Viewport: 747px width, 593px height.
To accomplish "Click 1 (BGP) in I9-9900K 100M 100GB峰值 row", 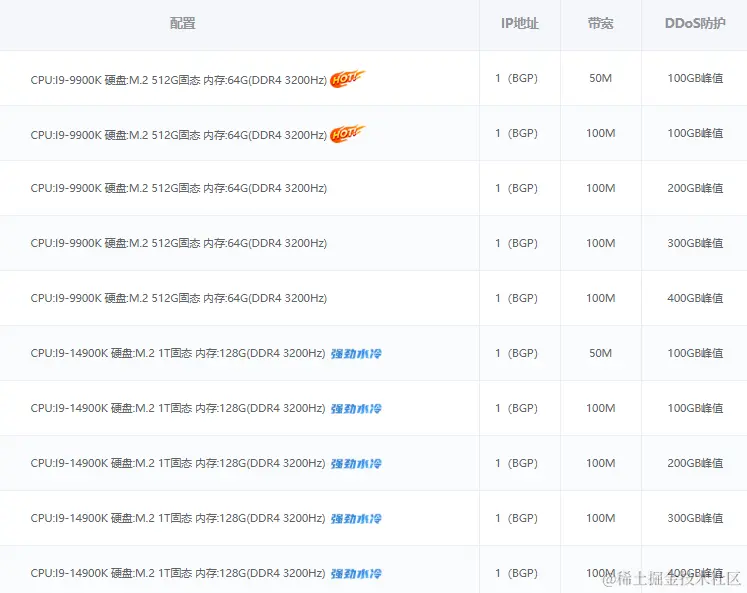I will pyautogui.click(x=516, y=133).
